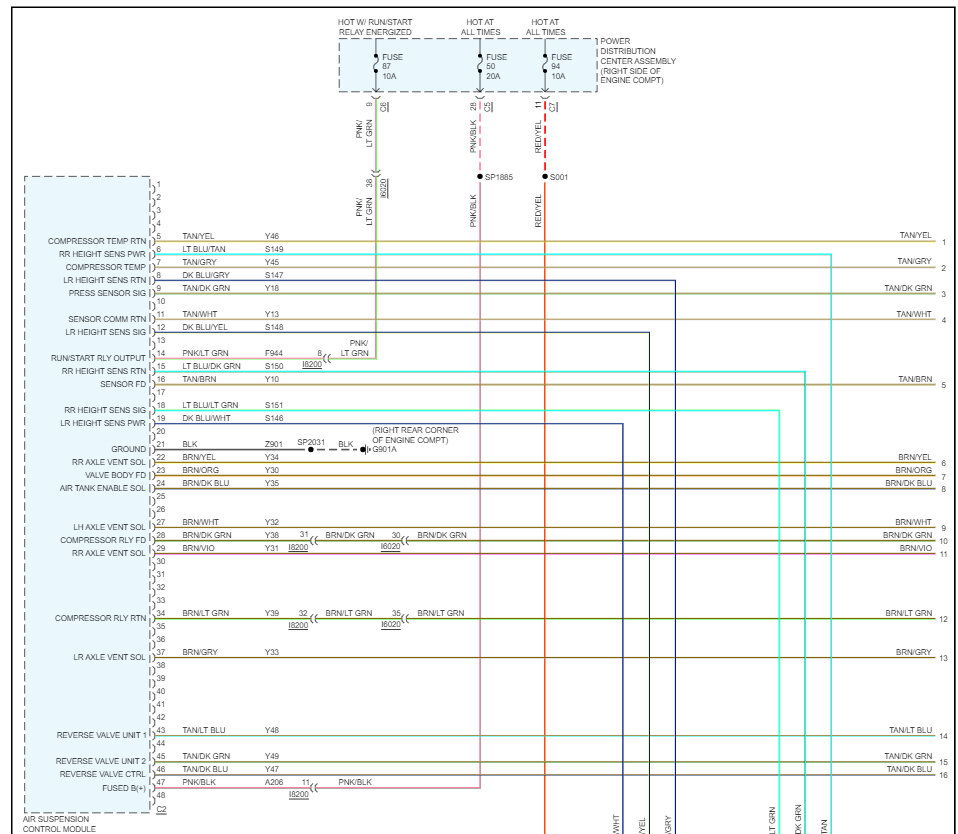Viewport: 958px width, 834px height.
Task: Click circuit code Y38
Action: point(272,535)
